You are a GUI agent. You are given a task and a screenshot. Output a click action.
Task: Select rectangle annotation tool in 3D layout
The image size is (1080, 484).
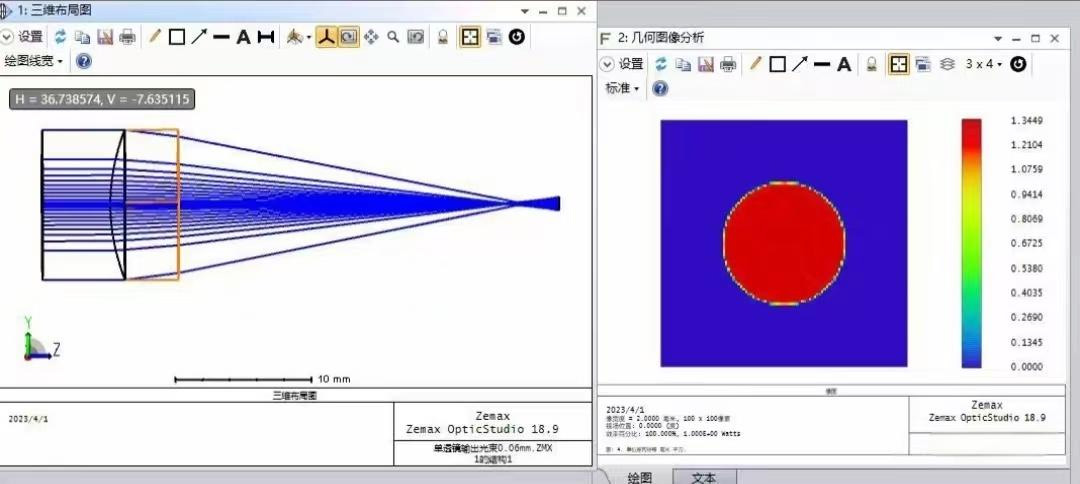coord(176,37)
